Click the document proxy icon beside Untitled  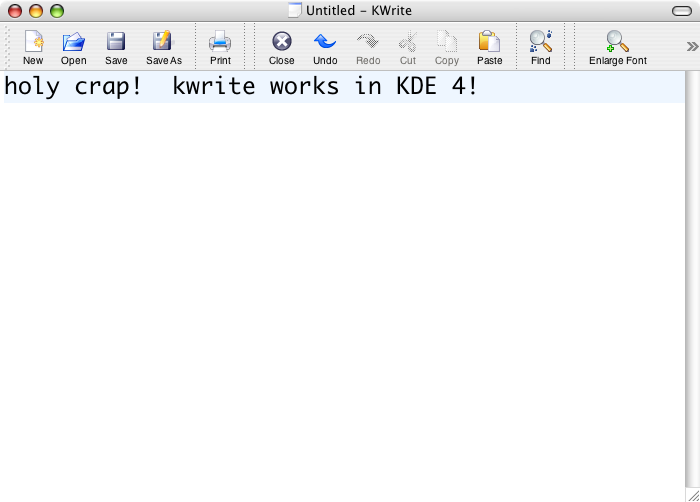[x=295, y=10]
